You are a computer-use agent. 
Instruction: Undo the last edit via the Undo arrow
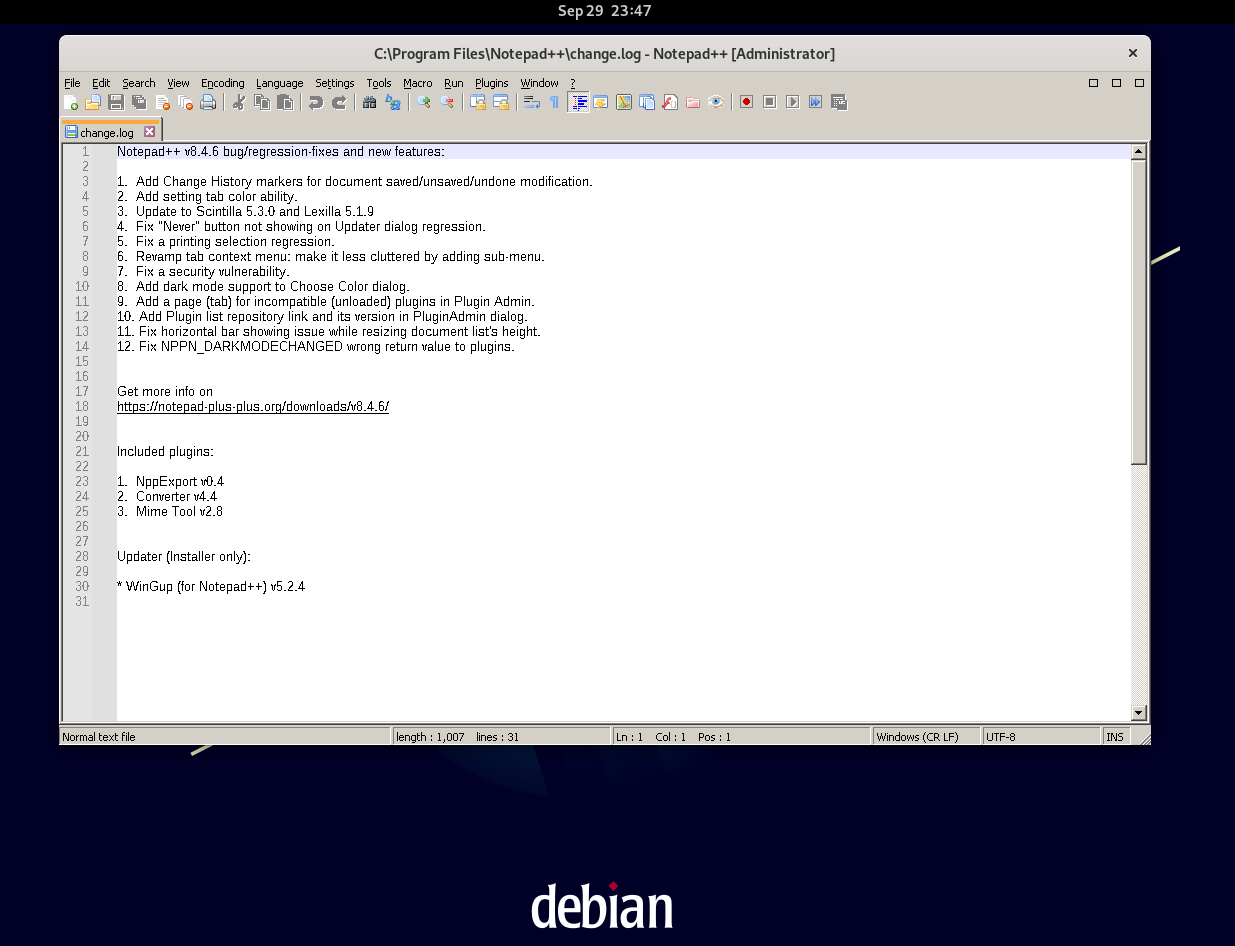click(x=315, y=101)
